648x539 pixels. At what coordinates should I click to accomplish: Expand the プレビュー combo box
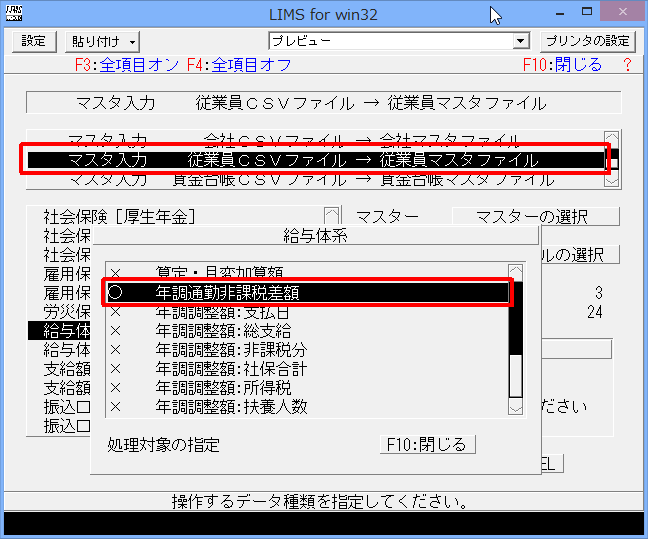pos(520,41)
